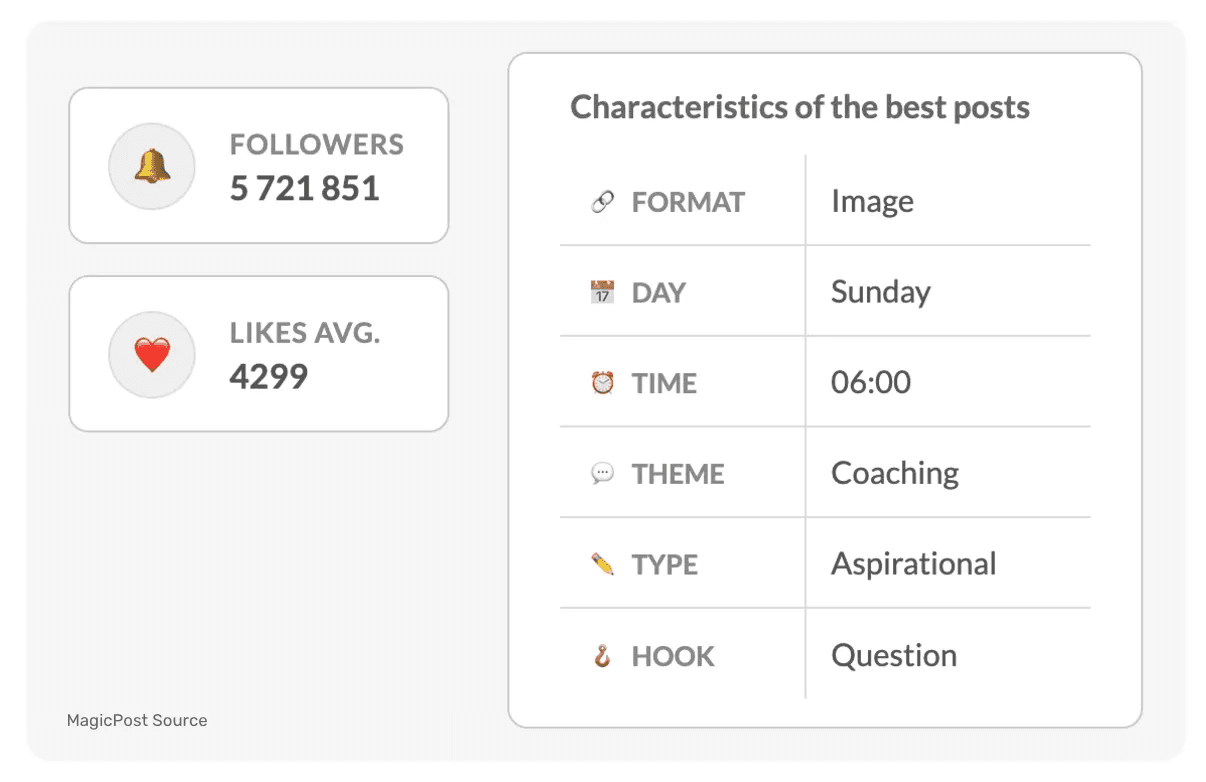Click the Question hook value
The width and height of the screenshot is (1206, 782).
click(894, 655)
